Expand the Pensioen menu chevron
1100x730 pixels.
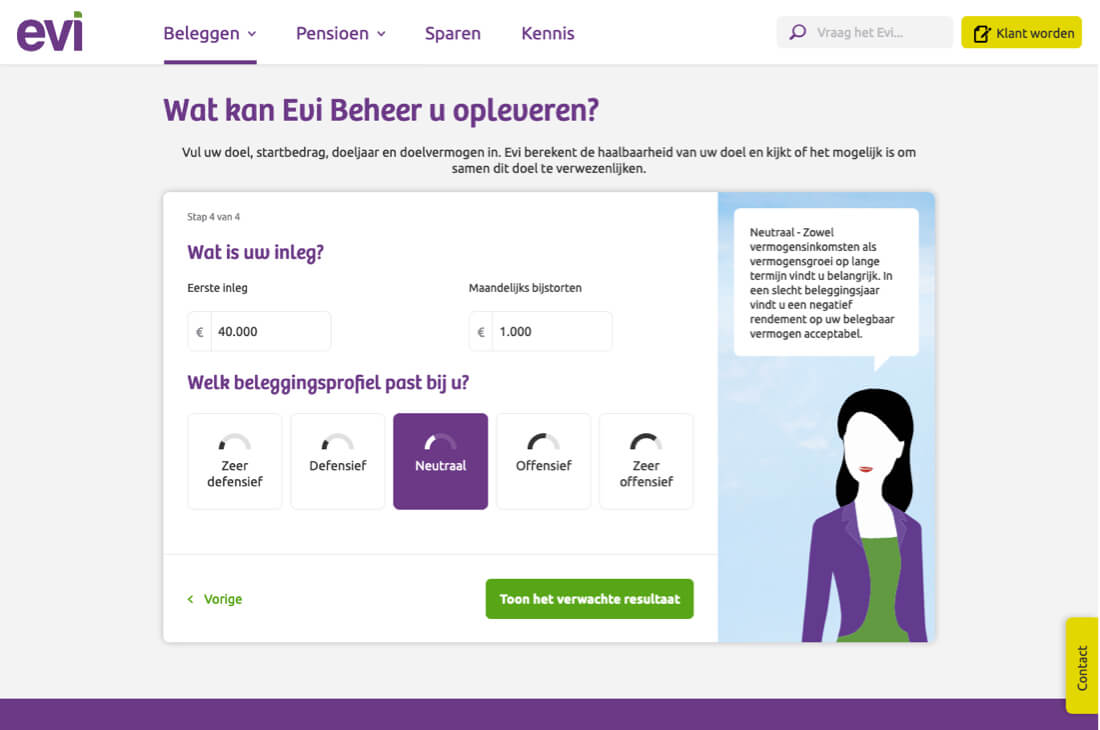point(382,34)
